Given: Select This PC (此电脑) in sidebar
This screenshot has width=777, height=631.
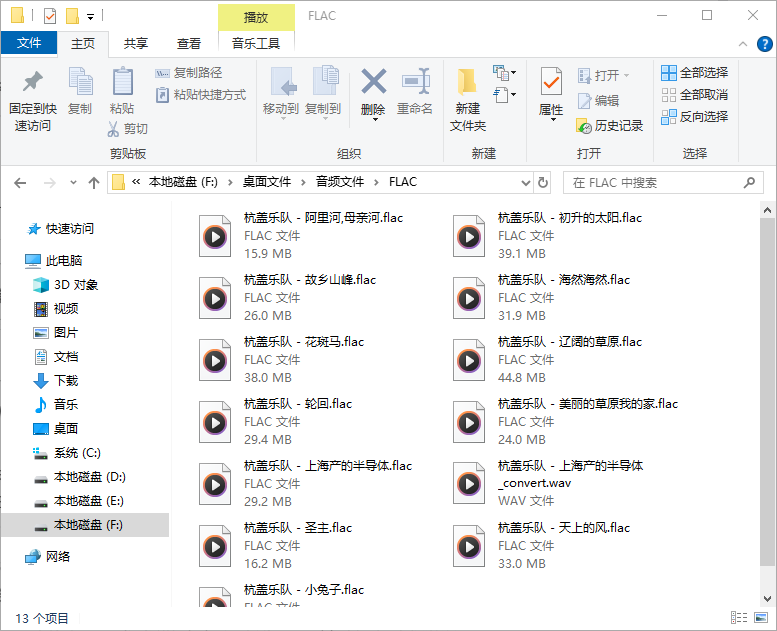Looking at the screenshot, I should [54, 260].
